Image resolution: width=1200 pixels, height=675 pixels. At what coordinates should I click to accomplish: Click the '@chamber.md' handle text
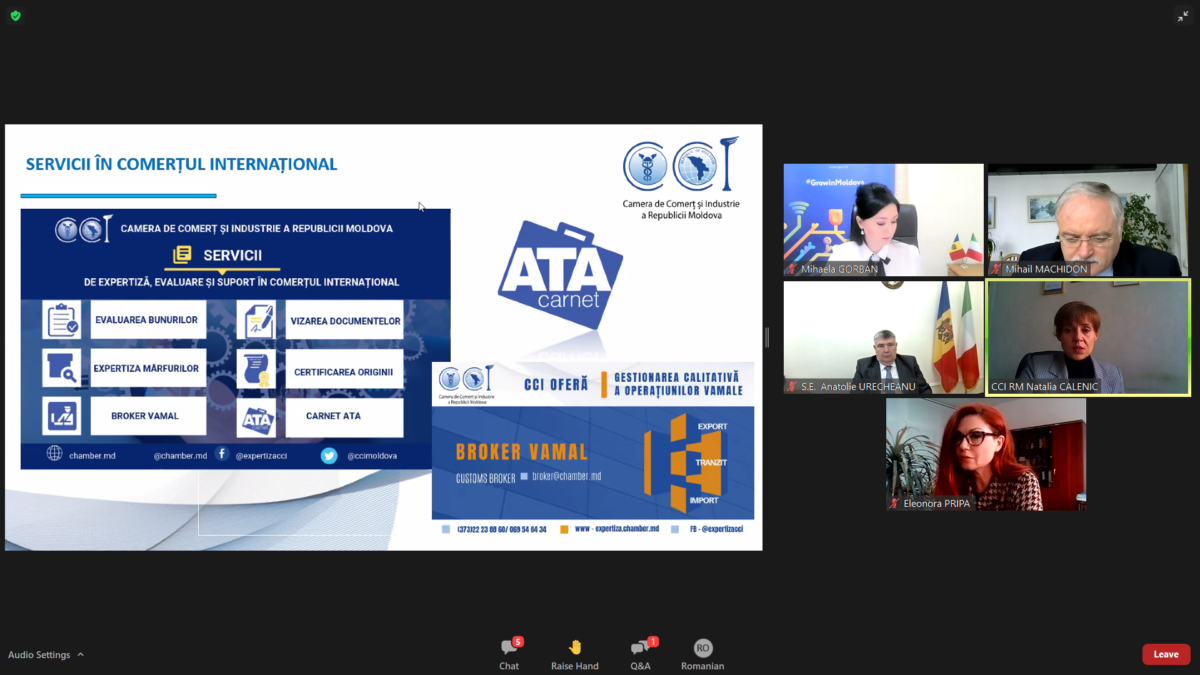point(180,455)
